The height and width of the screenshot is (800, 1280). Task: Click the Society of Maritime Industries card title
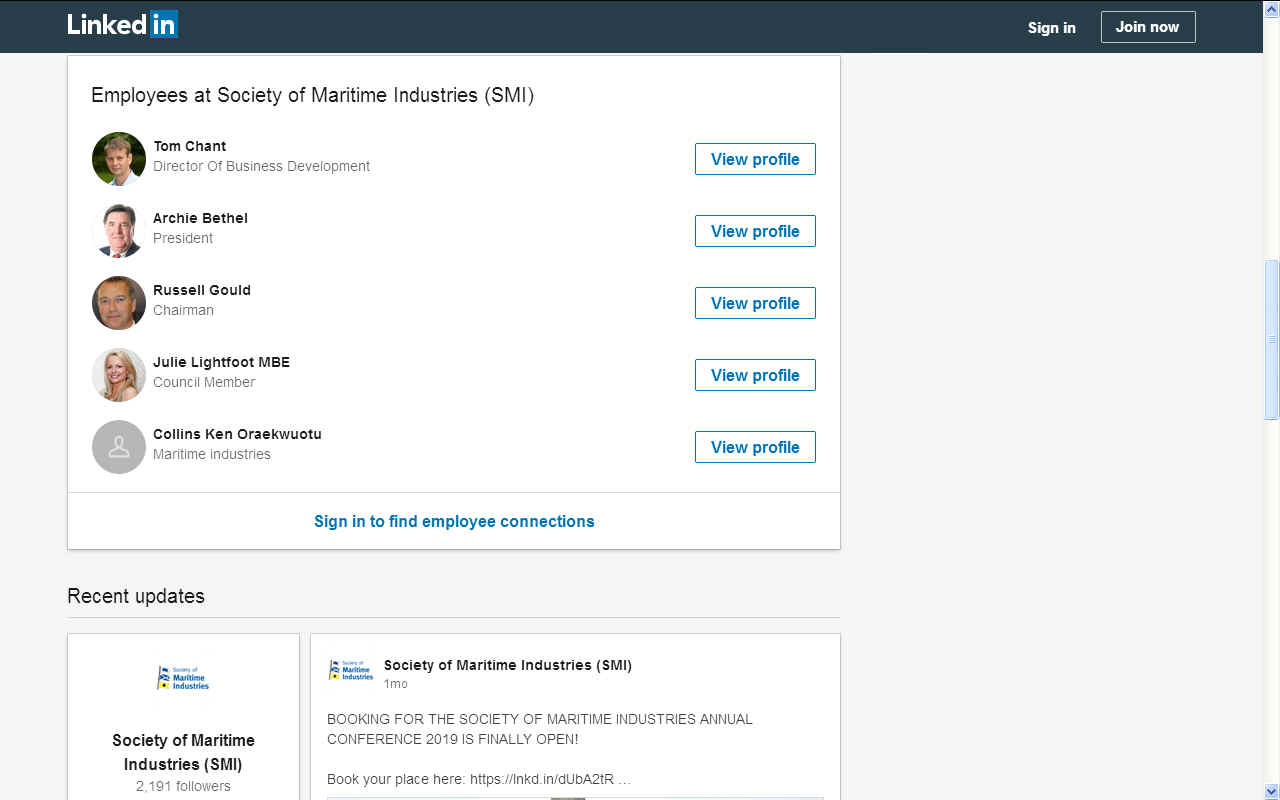[183, 752]
